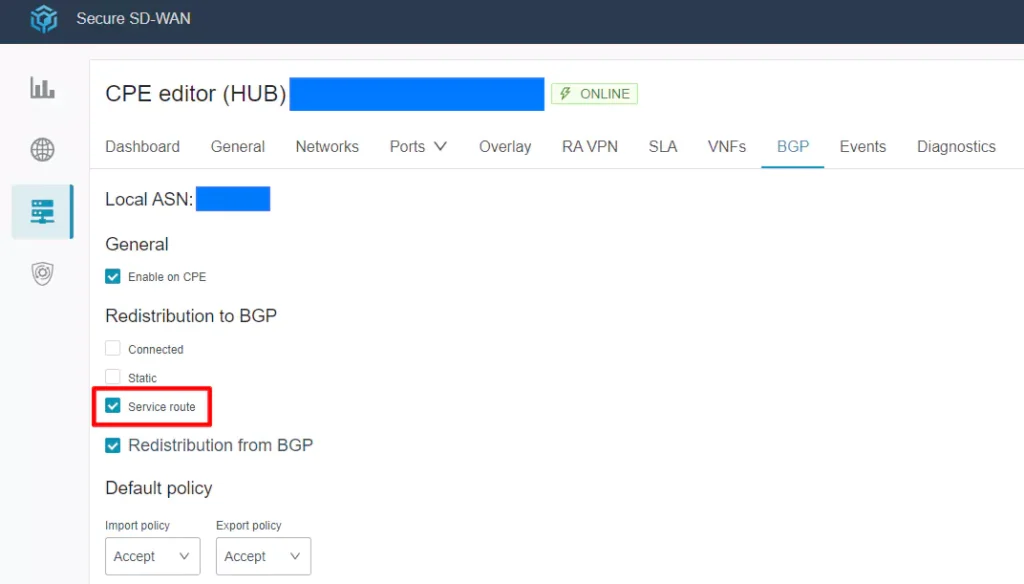Open the globe network map icon in sidebar
The height and width of the screenshot is (584, 1024).
click(42, 150)
